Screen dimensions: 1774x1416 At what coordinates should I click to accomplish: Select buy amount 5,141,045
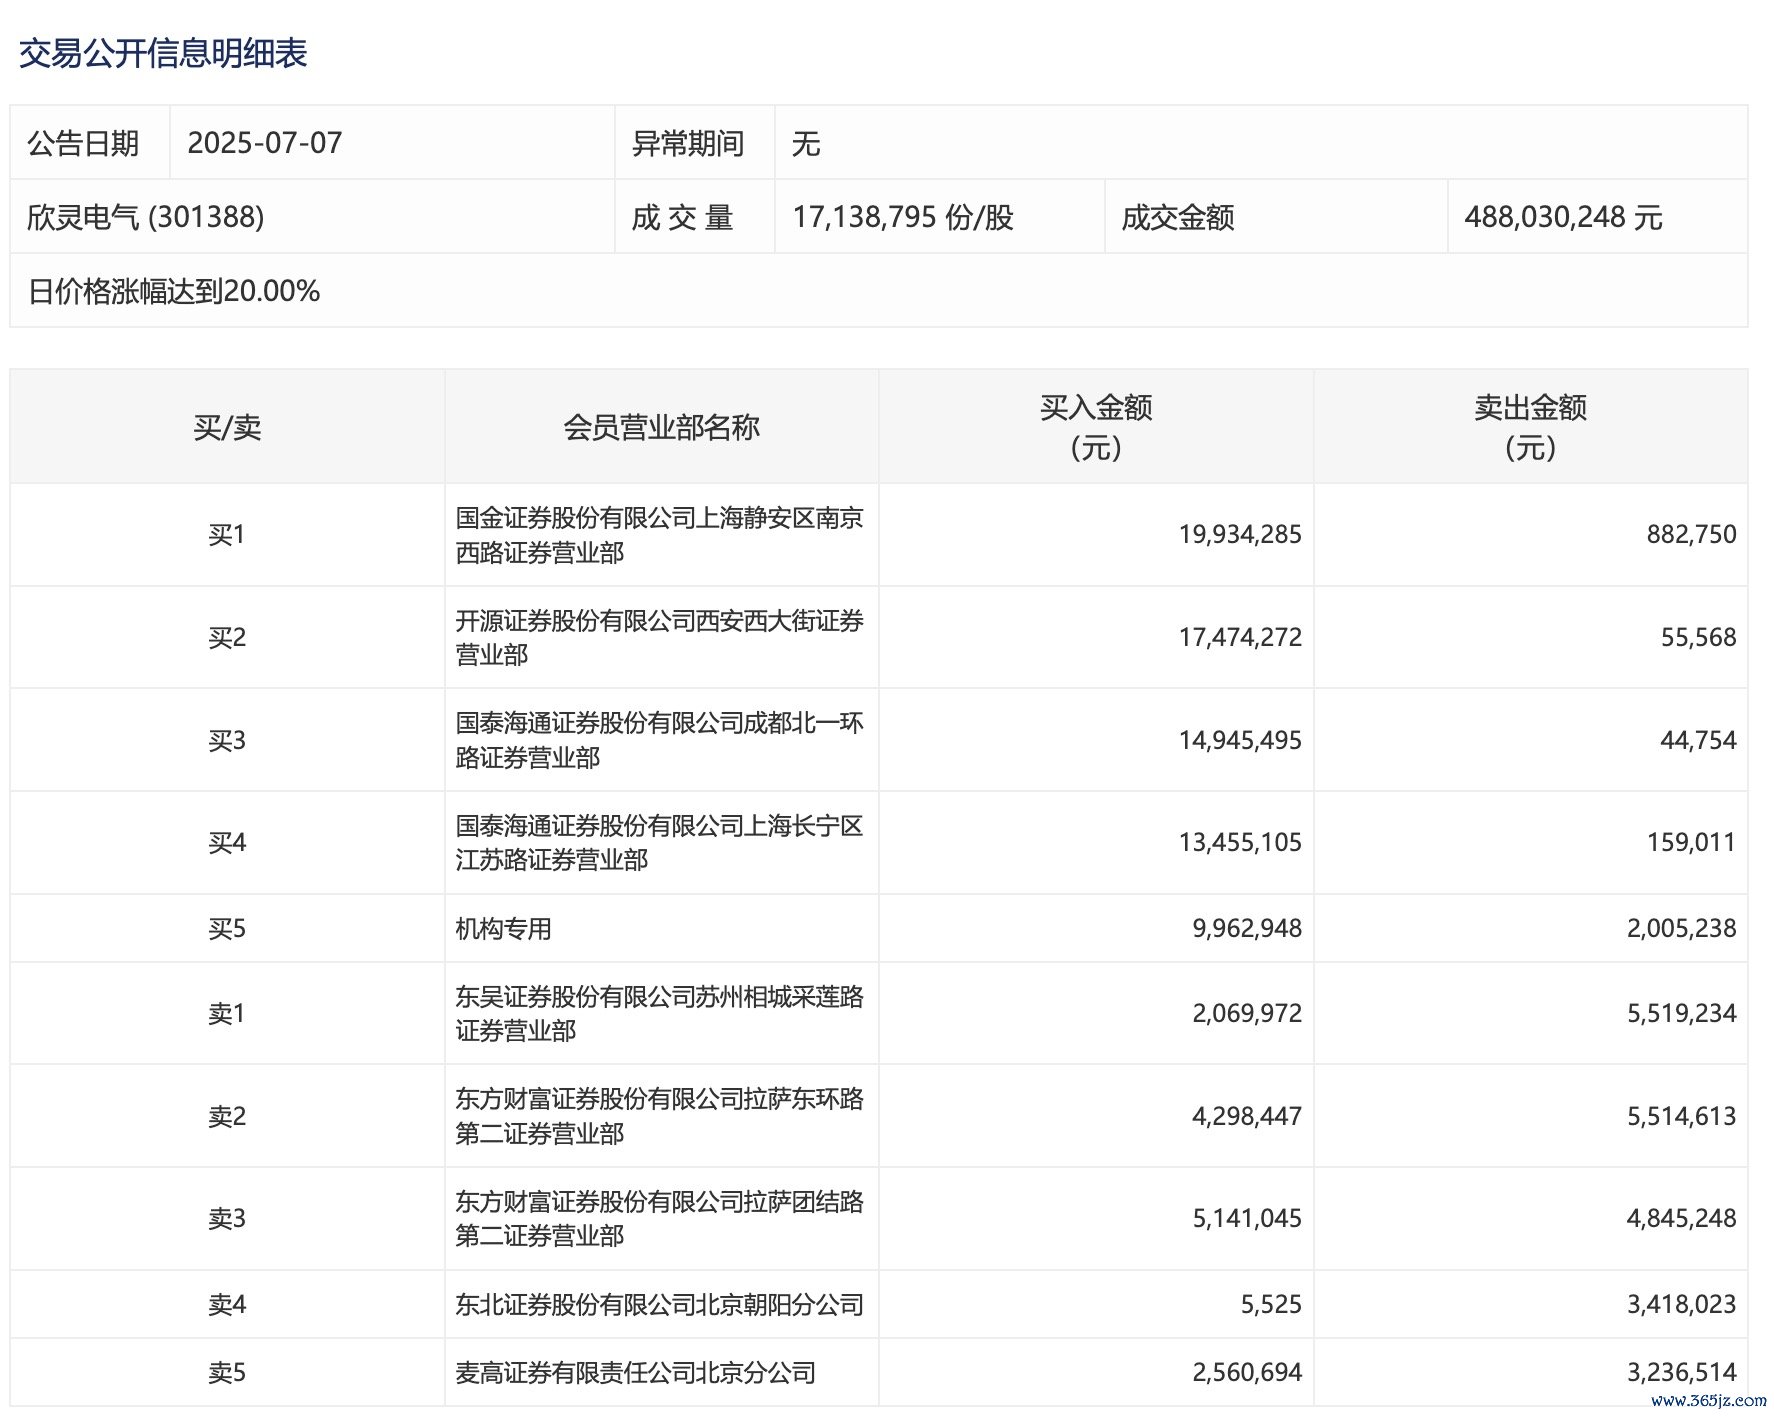(x=1247, y=1219)
